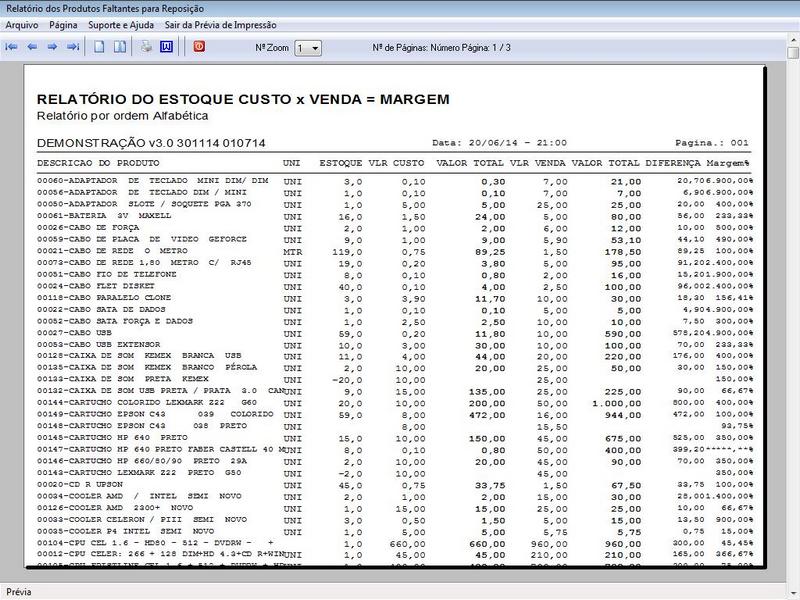Go to next page arrow
Image resolution: width=800 pixels, height=600 pixels.
[x=52, y=47]
